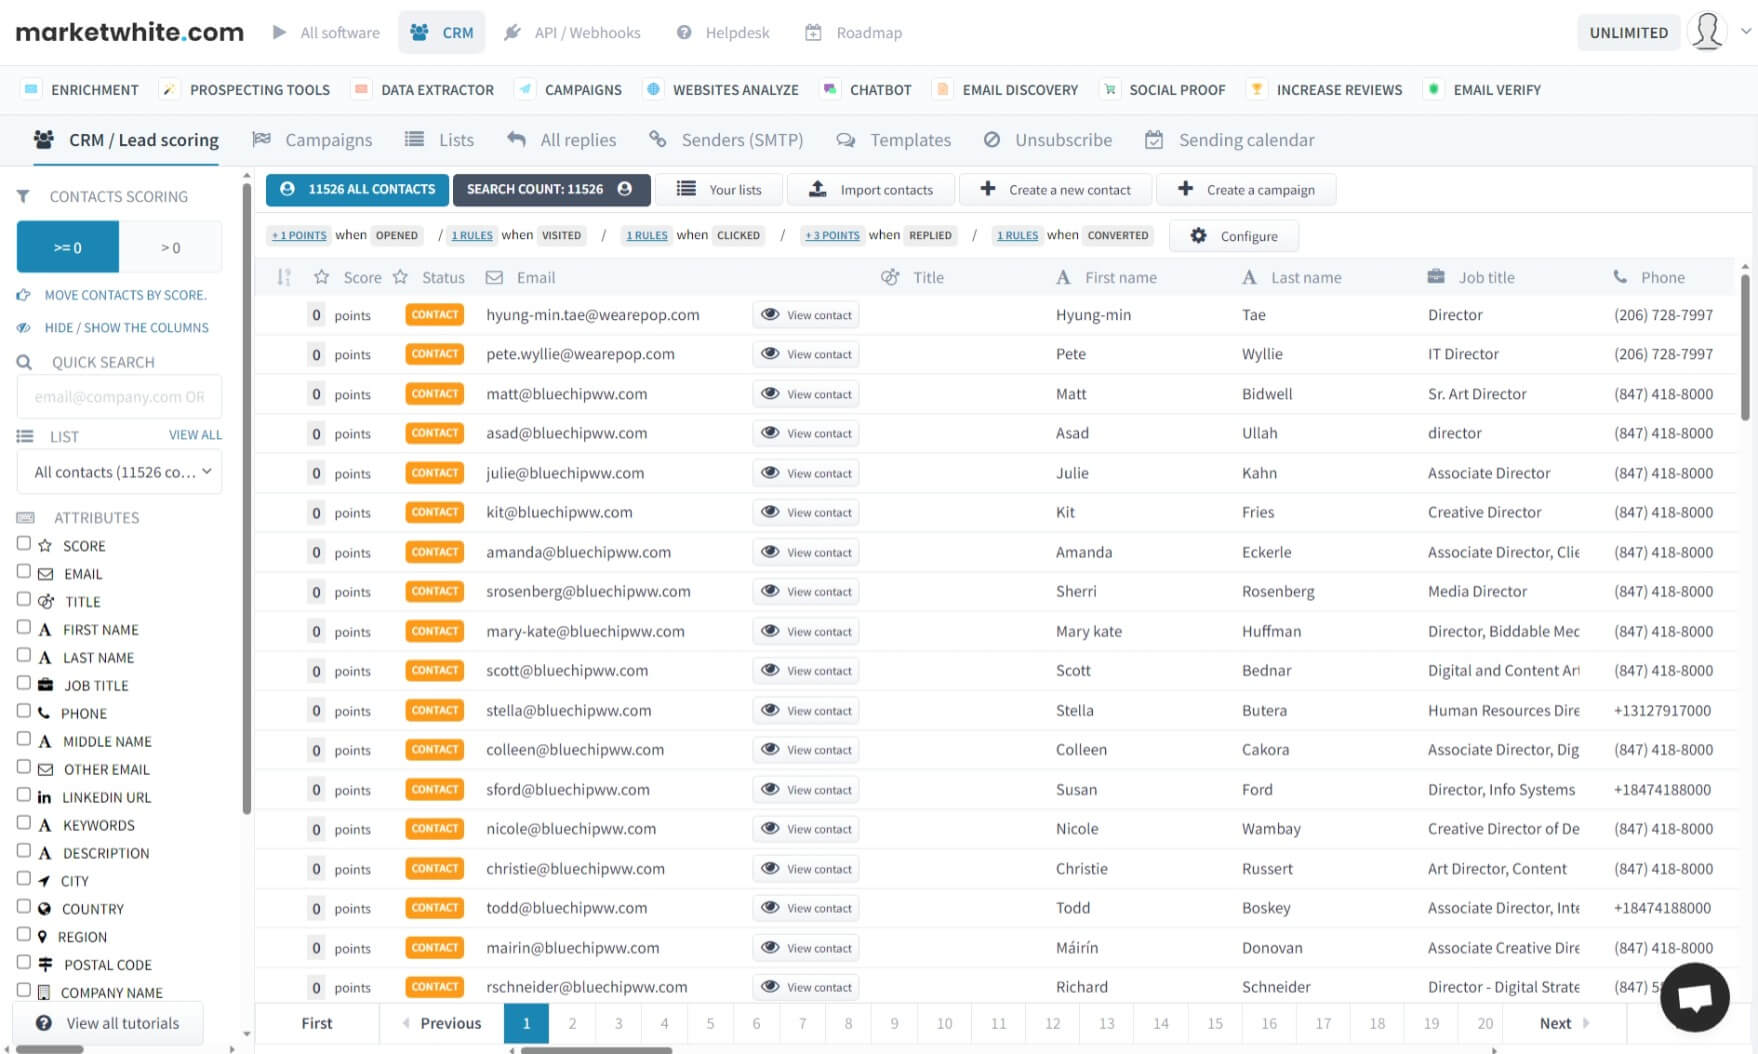1758x1054 pixels.
Task: Tick the LINKEDIN URL attribute checkbox
Action: coord(24,795)
